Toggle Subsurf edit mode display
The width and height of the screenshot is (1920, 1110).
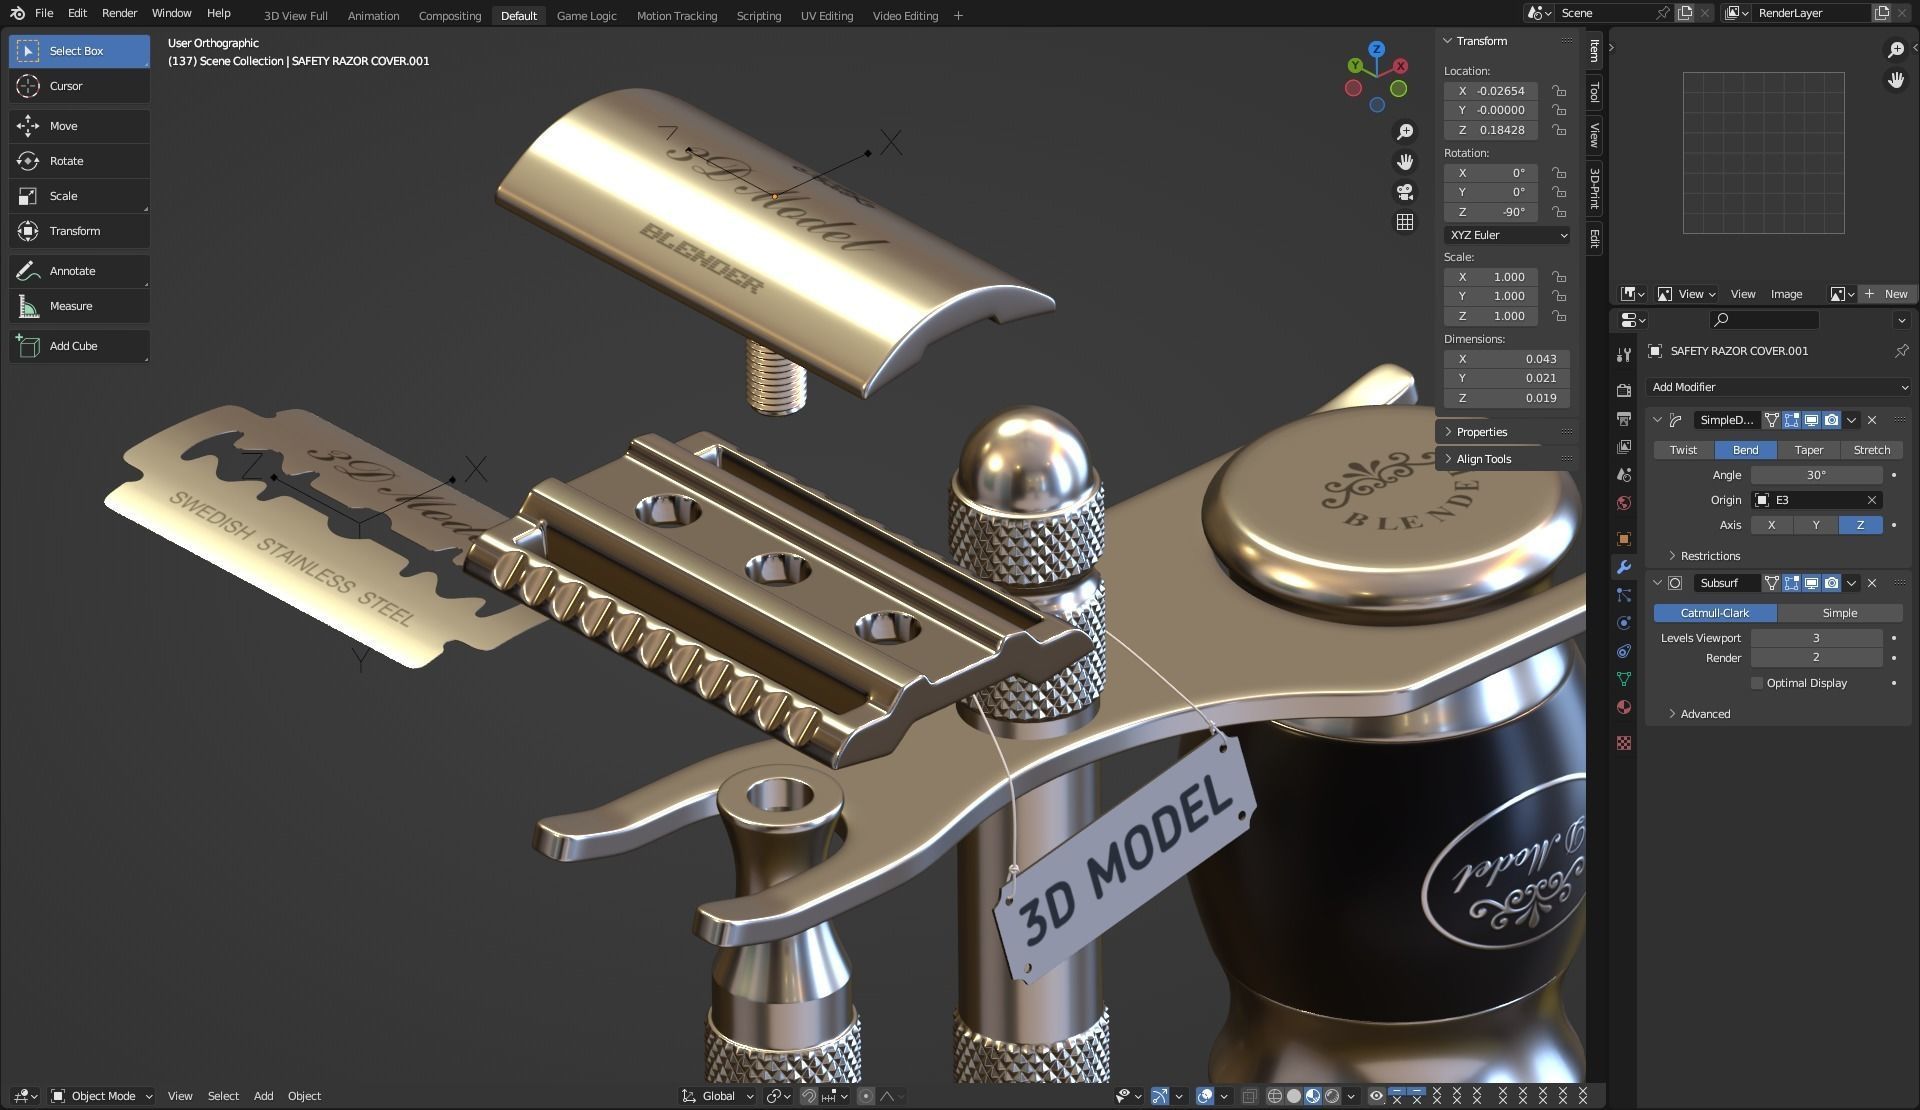coord(1791,583)
